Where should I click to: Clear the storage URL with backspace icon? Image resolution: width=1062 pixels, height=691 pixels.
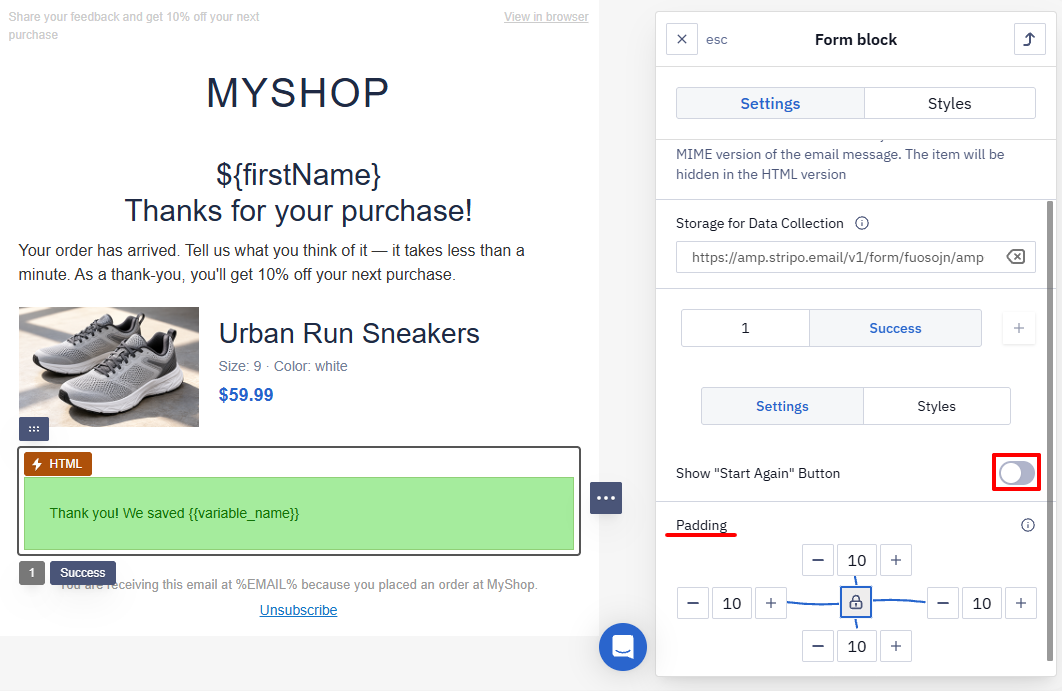pos(1016,257)
